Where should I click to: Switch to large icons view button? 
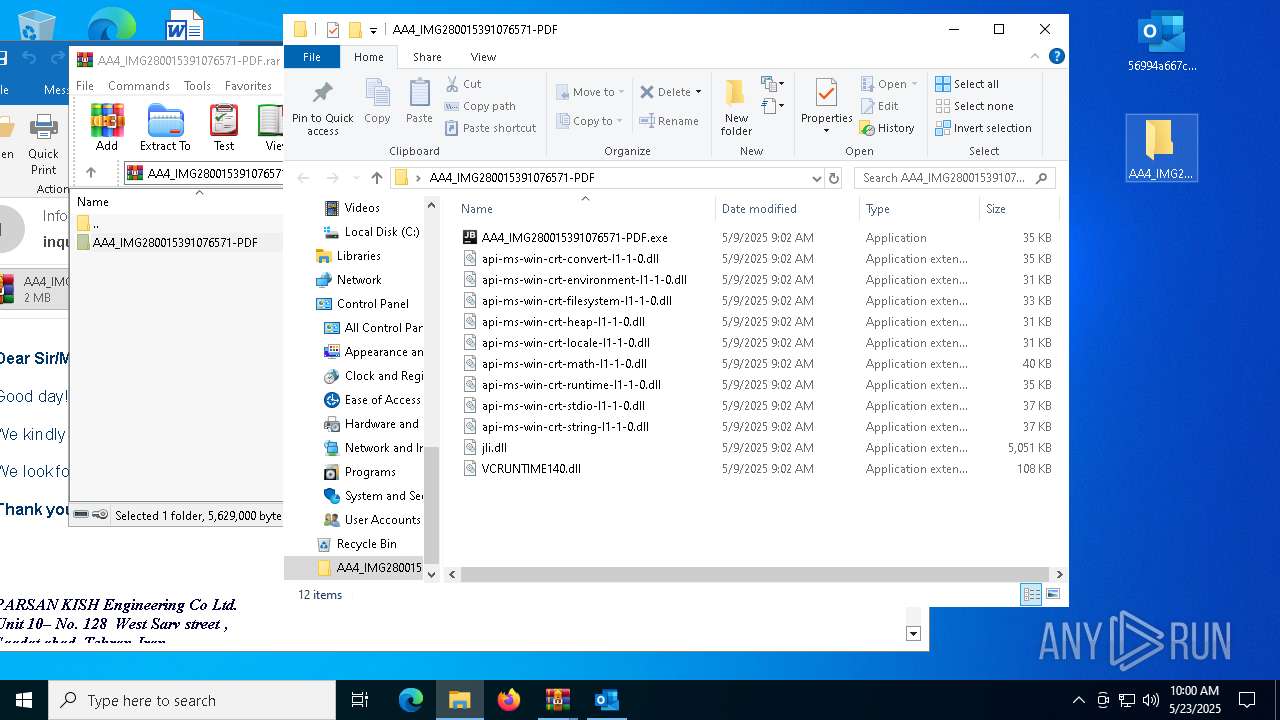[x=1052, y=594]
